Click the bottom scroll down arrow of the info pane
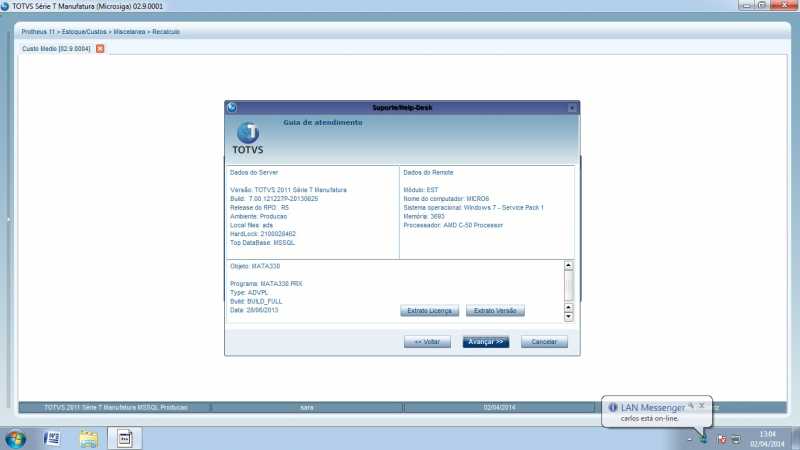Image resolution: width=800 pixels, height=450 pixels. coord(568,317)
